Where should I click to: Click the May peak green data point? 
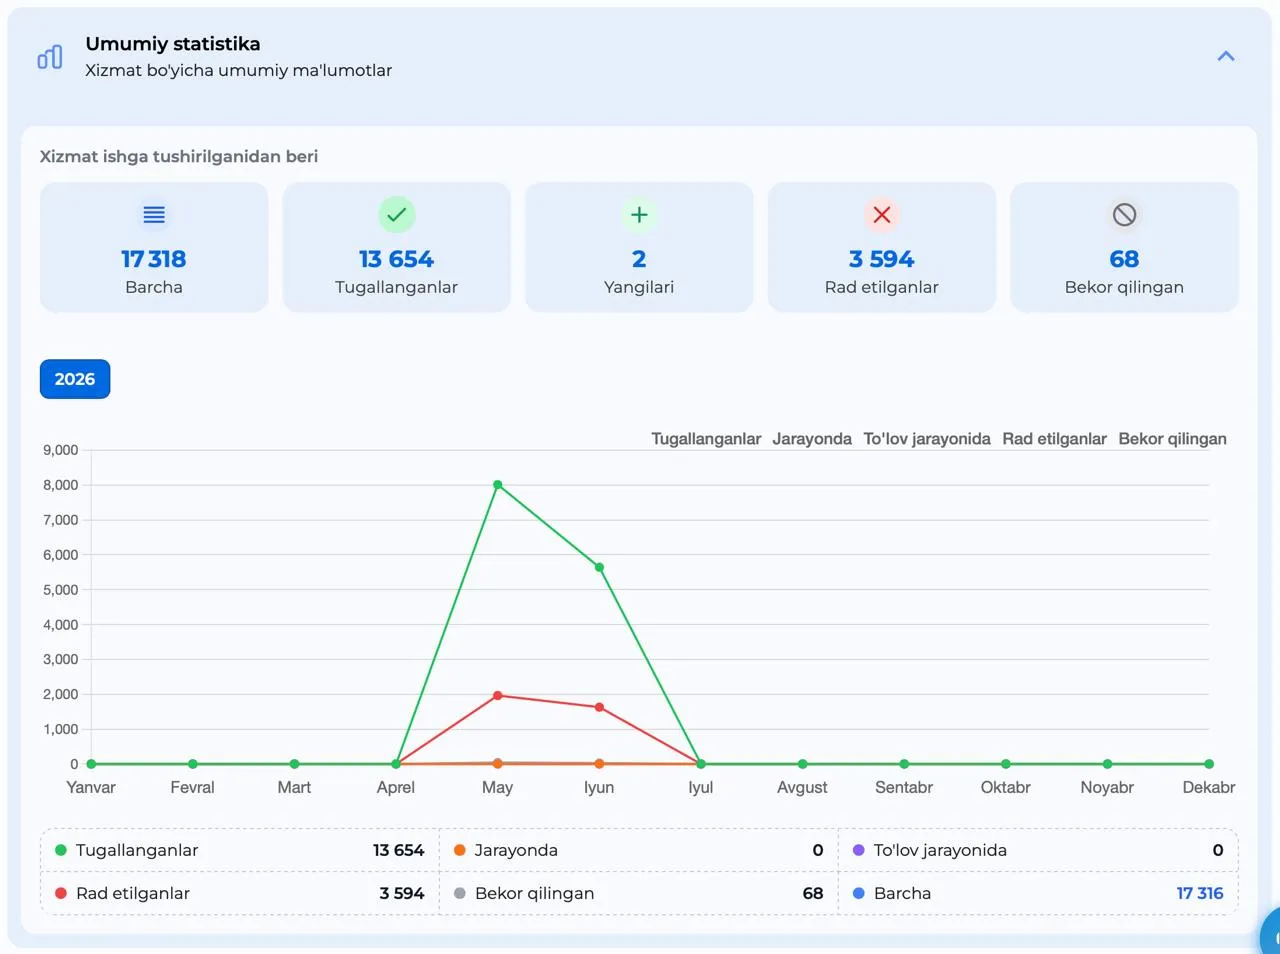click(x=498, y=485)
